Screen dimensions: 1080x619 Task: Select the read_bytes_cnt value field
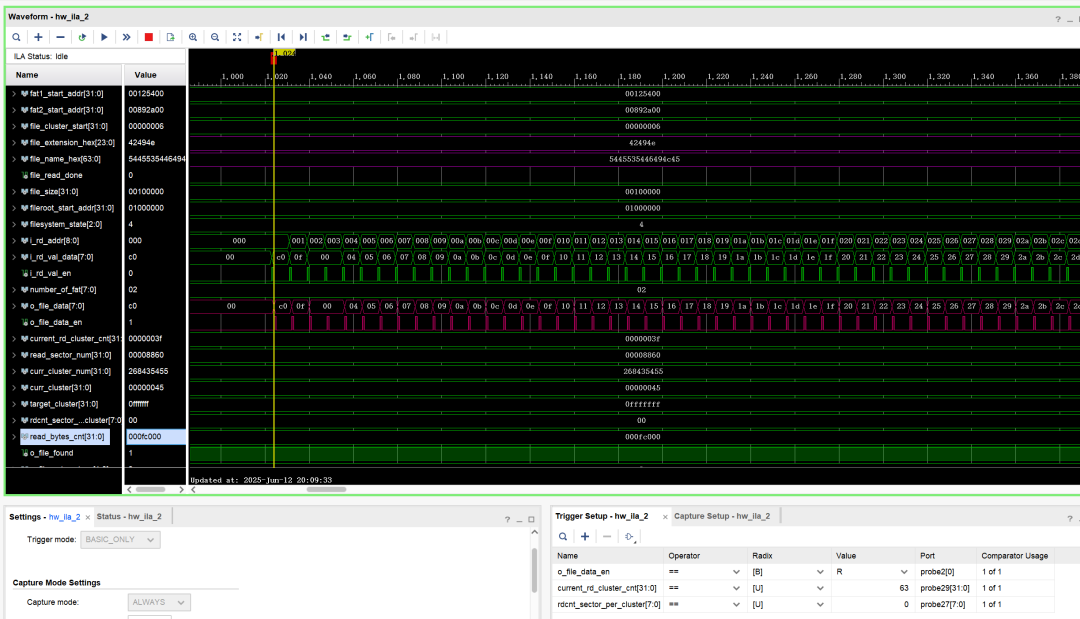pos(154,437)
